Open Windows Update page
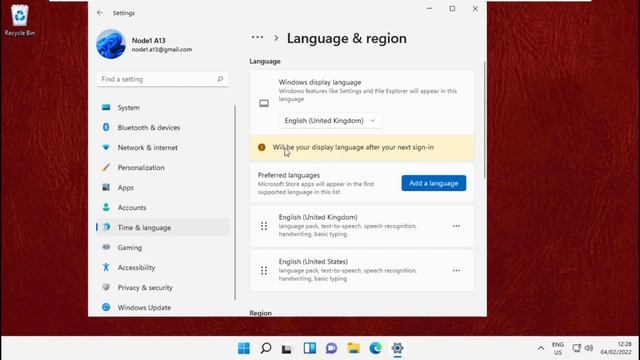Image resolution: width=640 pixels, height=360 pixels. click(x=163, y=307)
